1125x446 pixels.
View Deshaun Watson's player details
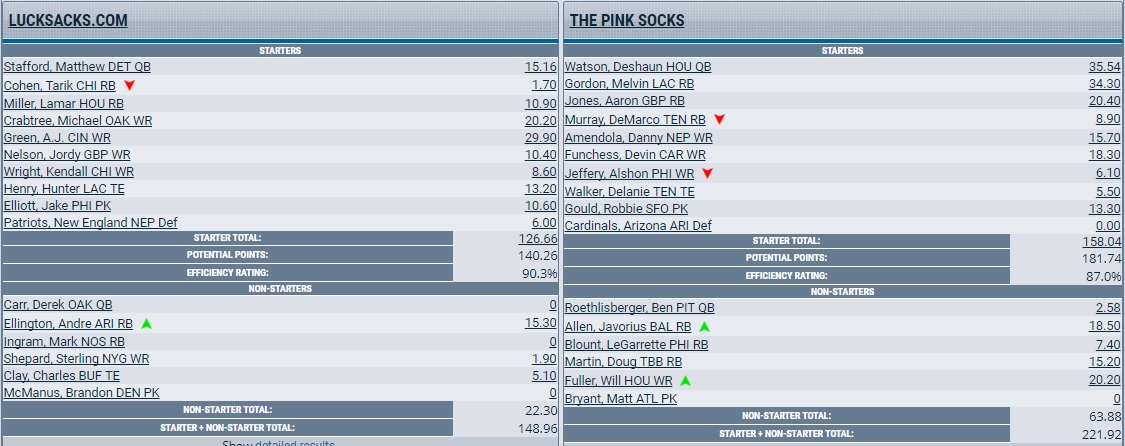click(637, 67)
